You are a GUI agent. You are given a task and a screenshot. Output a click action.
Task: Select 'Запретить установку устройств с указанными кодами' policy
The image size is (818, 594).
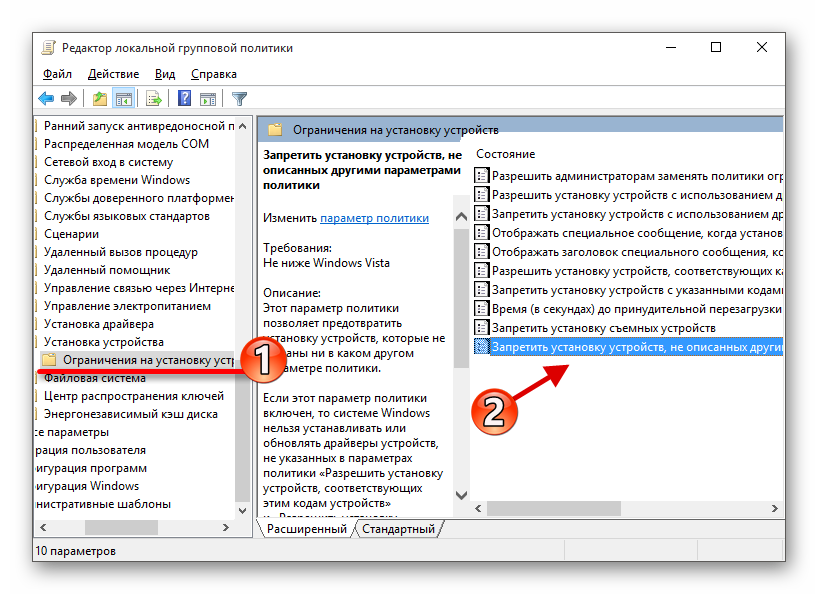628,290
